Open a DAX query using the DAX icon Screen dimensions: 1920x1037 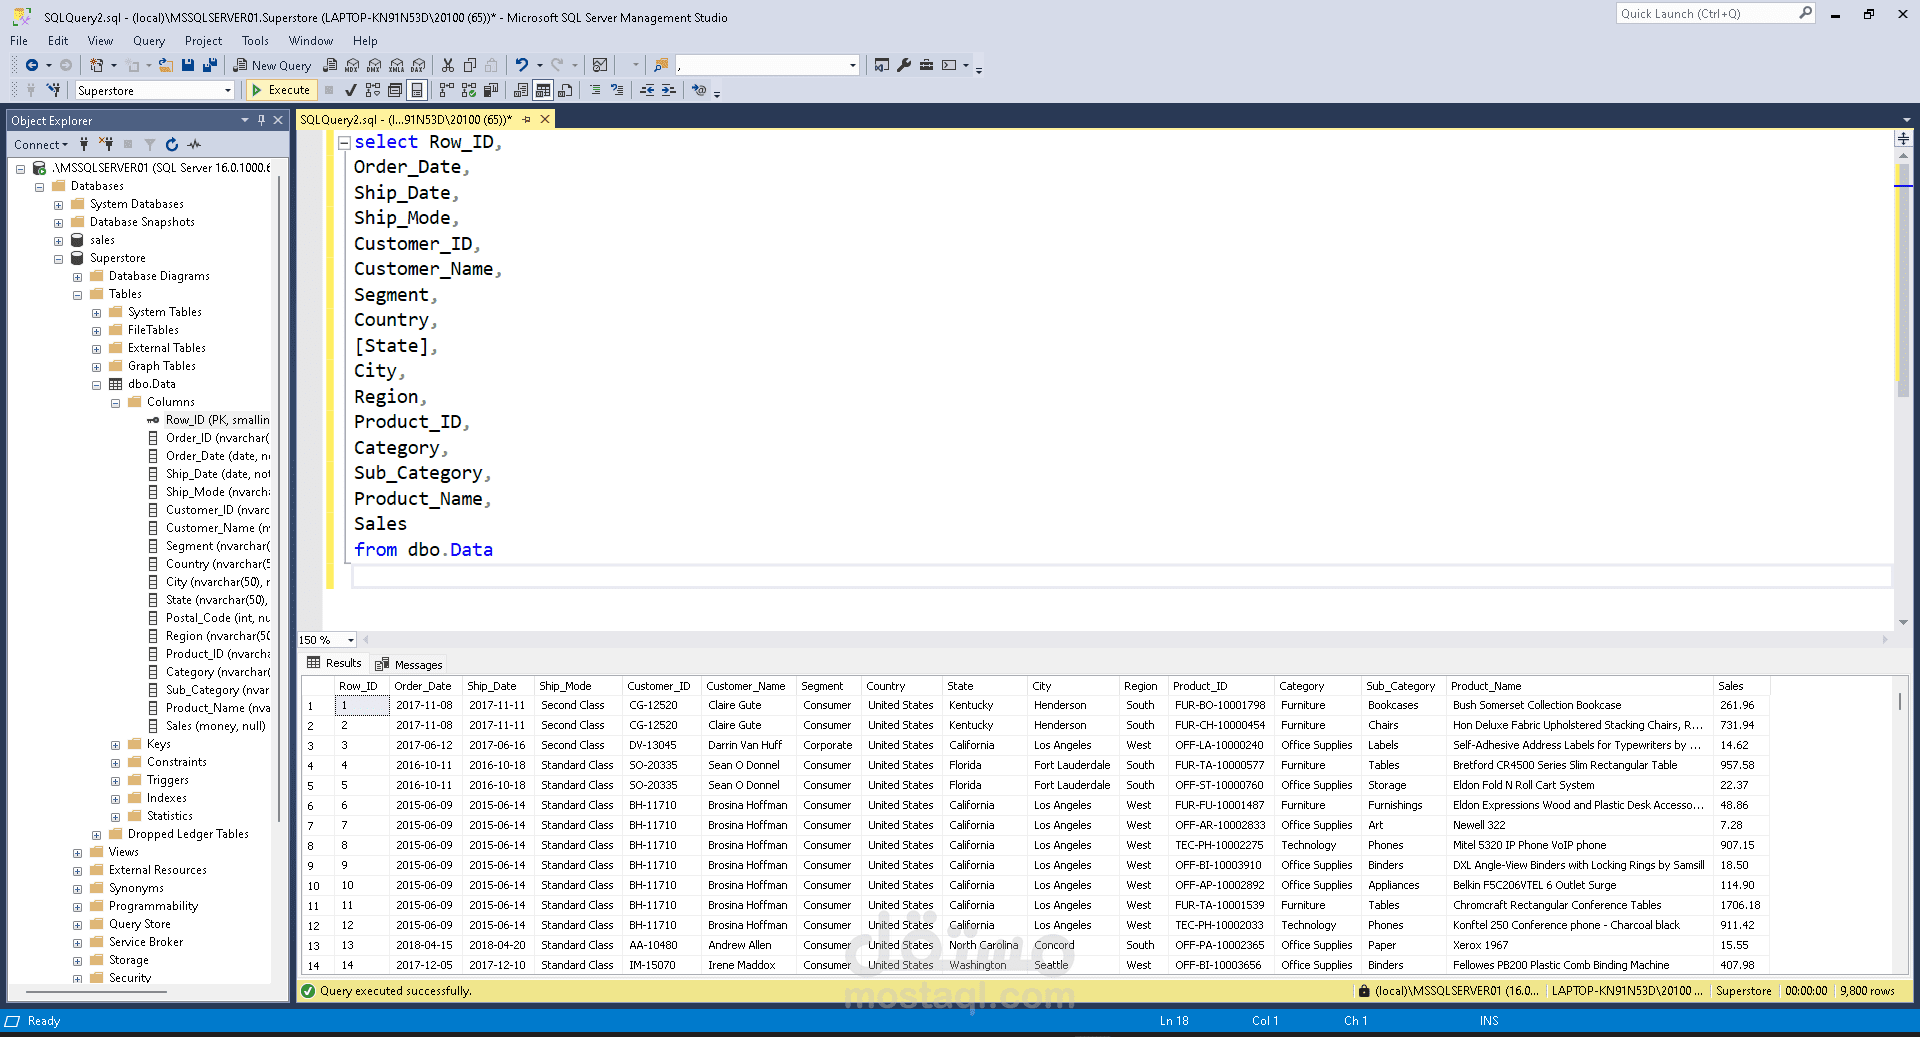coord(418,65)
